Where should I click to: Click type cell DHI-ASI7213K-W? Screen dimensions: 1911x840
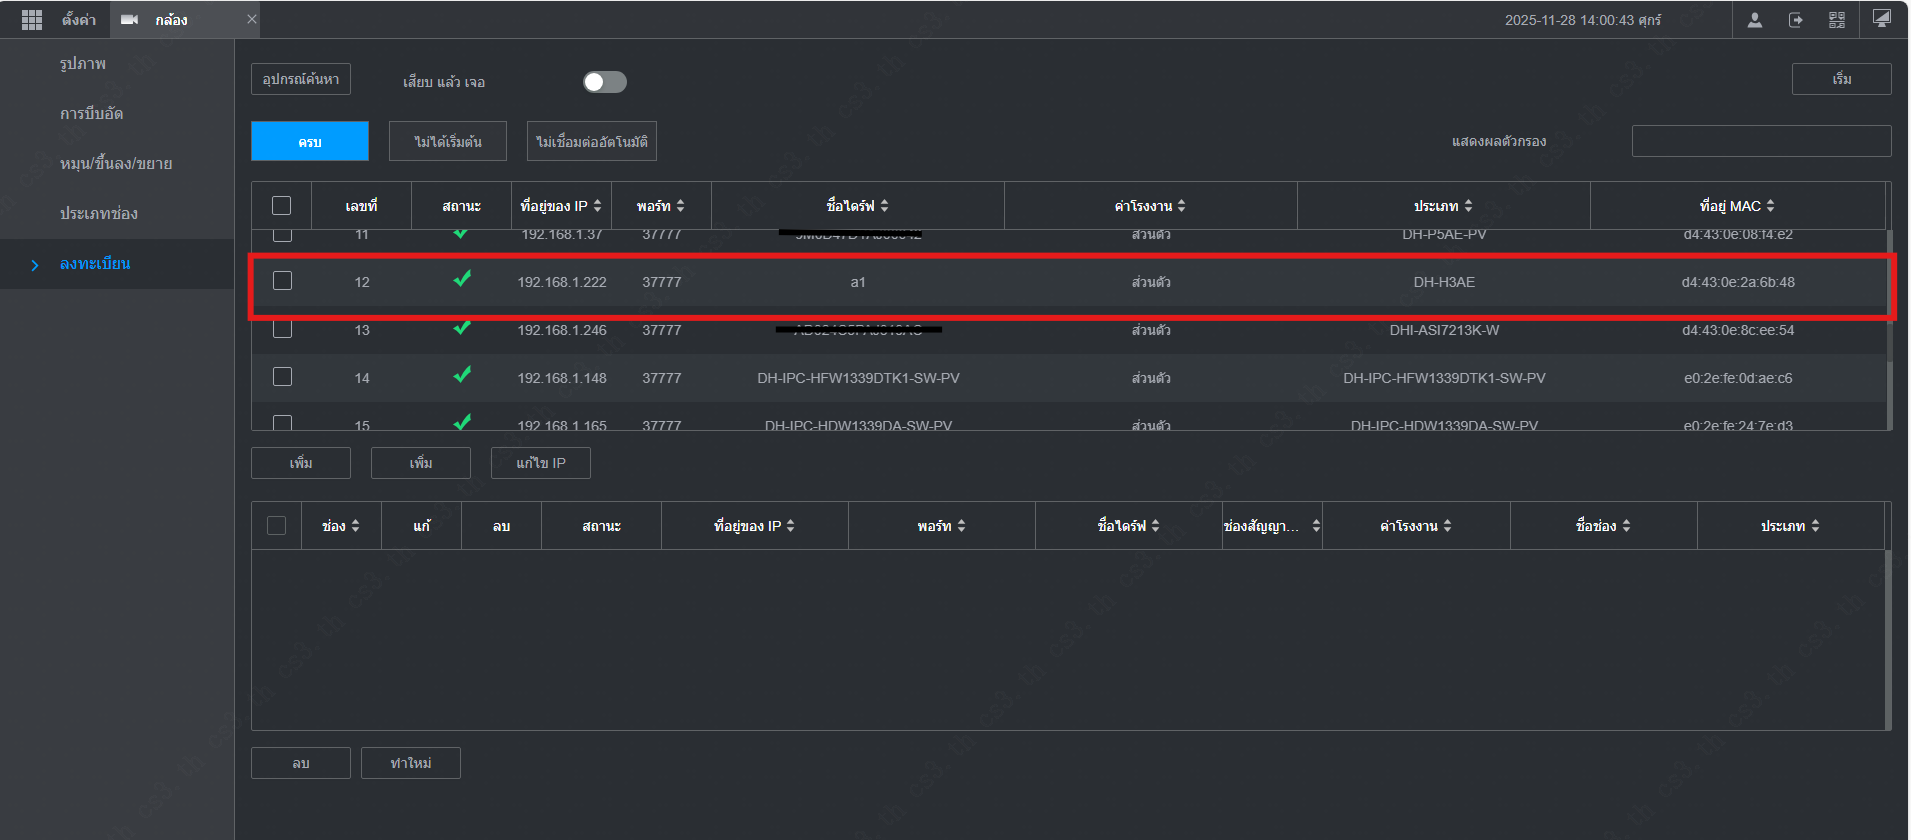[1444, 330]
